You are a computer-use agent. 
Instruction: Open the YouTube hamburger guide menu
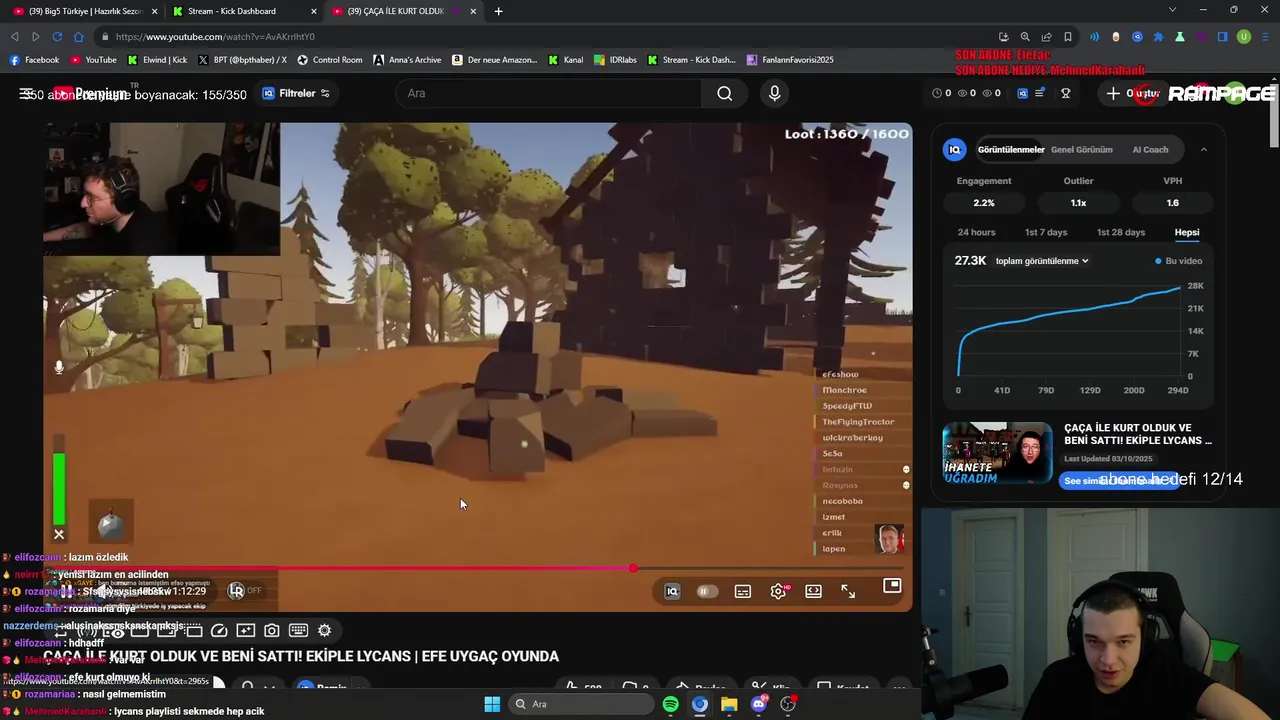(26, 93)
